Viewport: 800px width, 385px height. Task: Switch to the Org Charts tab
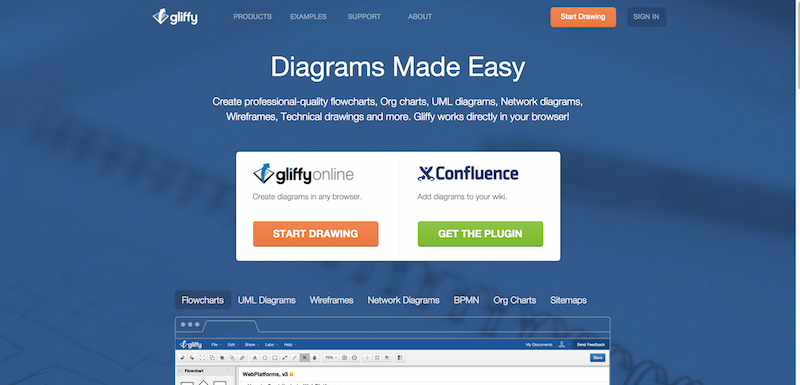coord(514,300)
